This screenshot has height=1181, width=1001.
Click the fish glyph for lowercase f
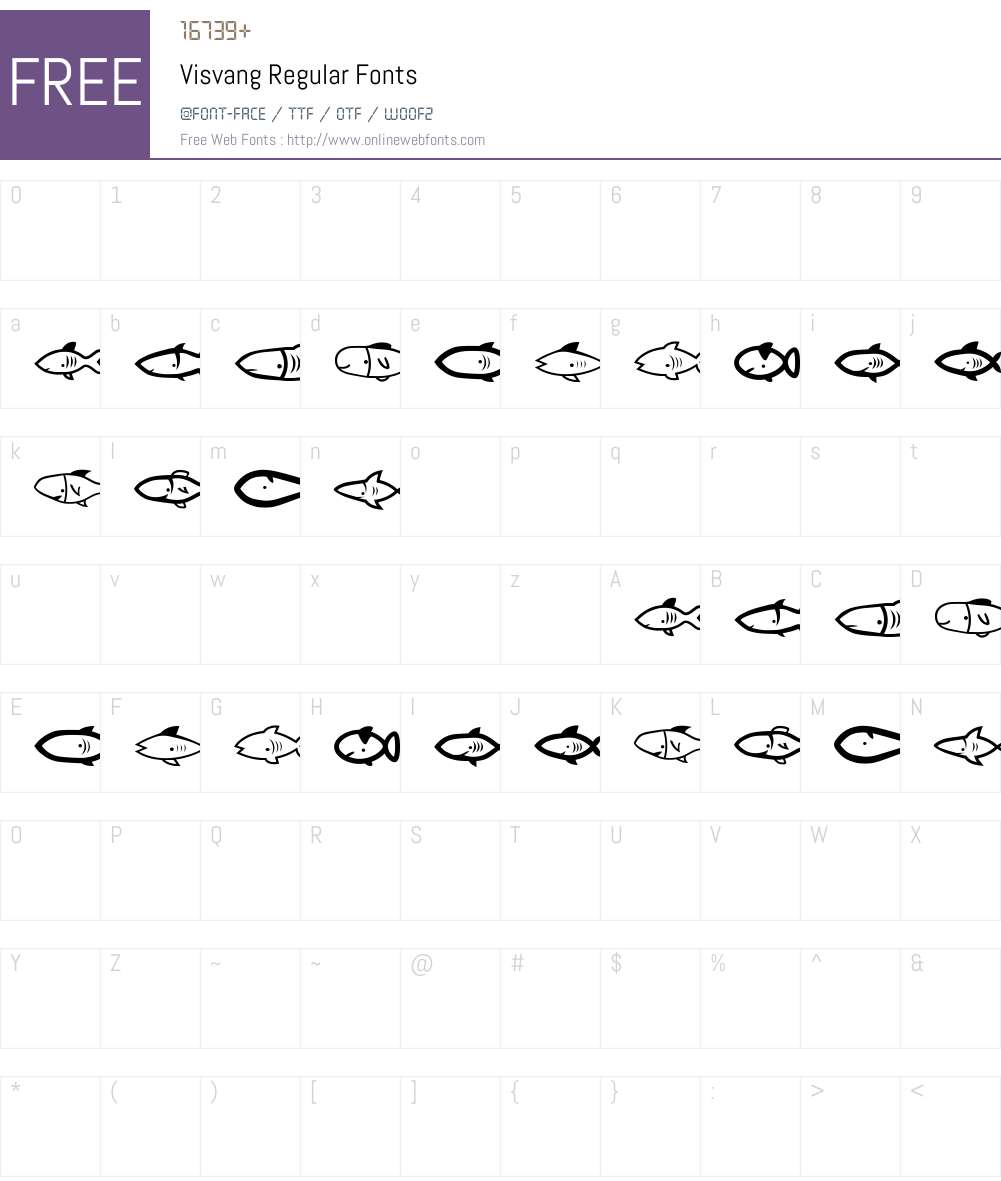click(567, 362)
